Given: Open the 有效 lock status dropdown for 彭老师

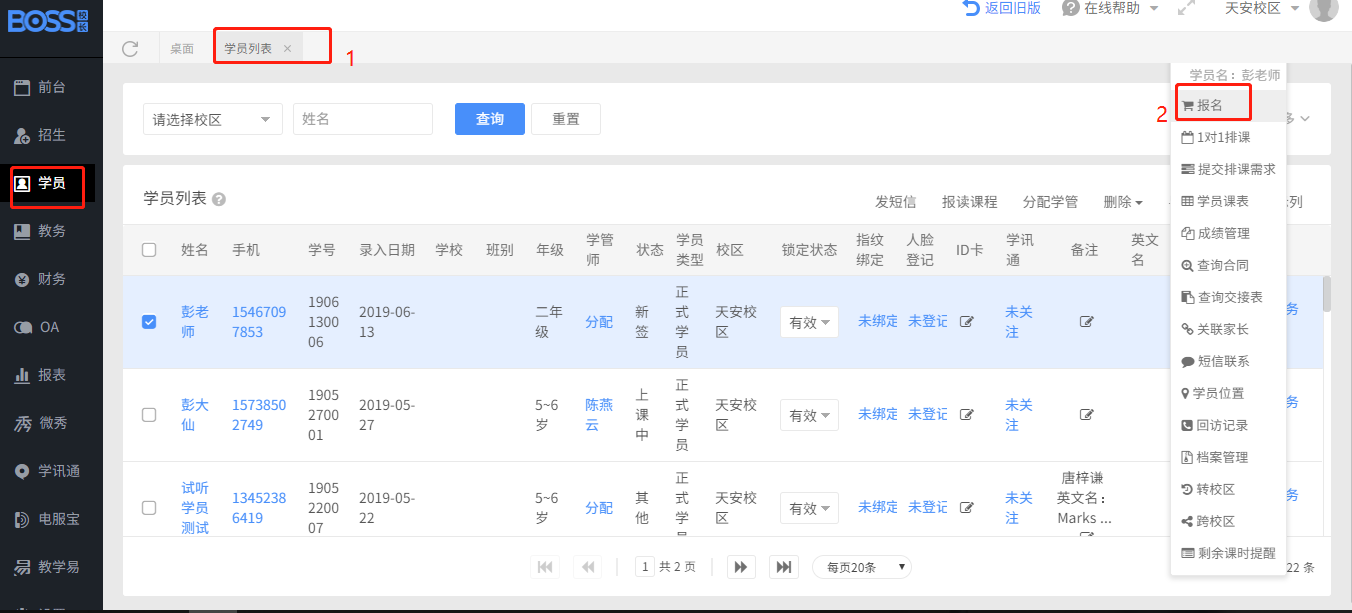Looking at the screenshot, I should [809, 322].
